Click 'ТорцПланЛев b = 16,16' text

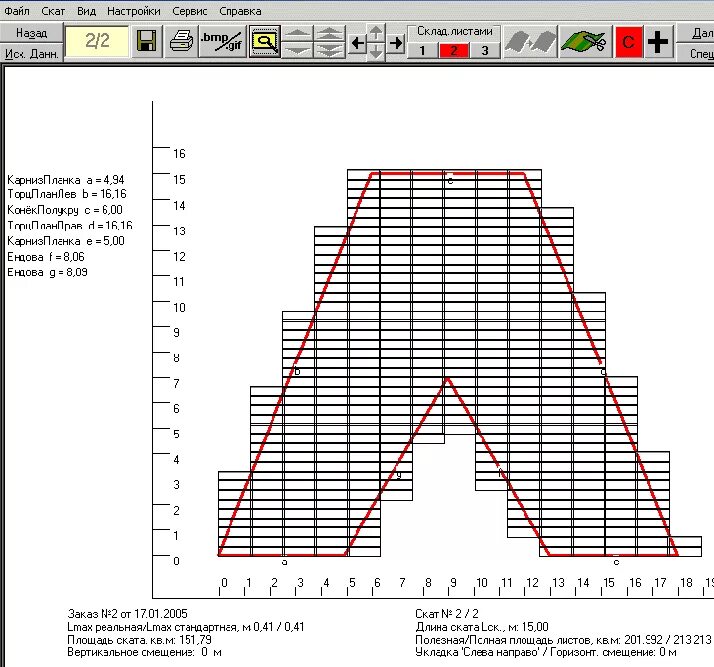[x=66, y=194]
